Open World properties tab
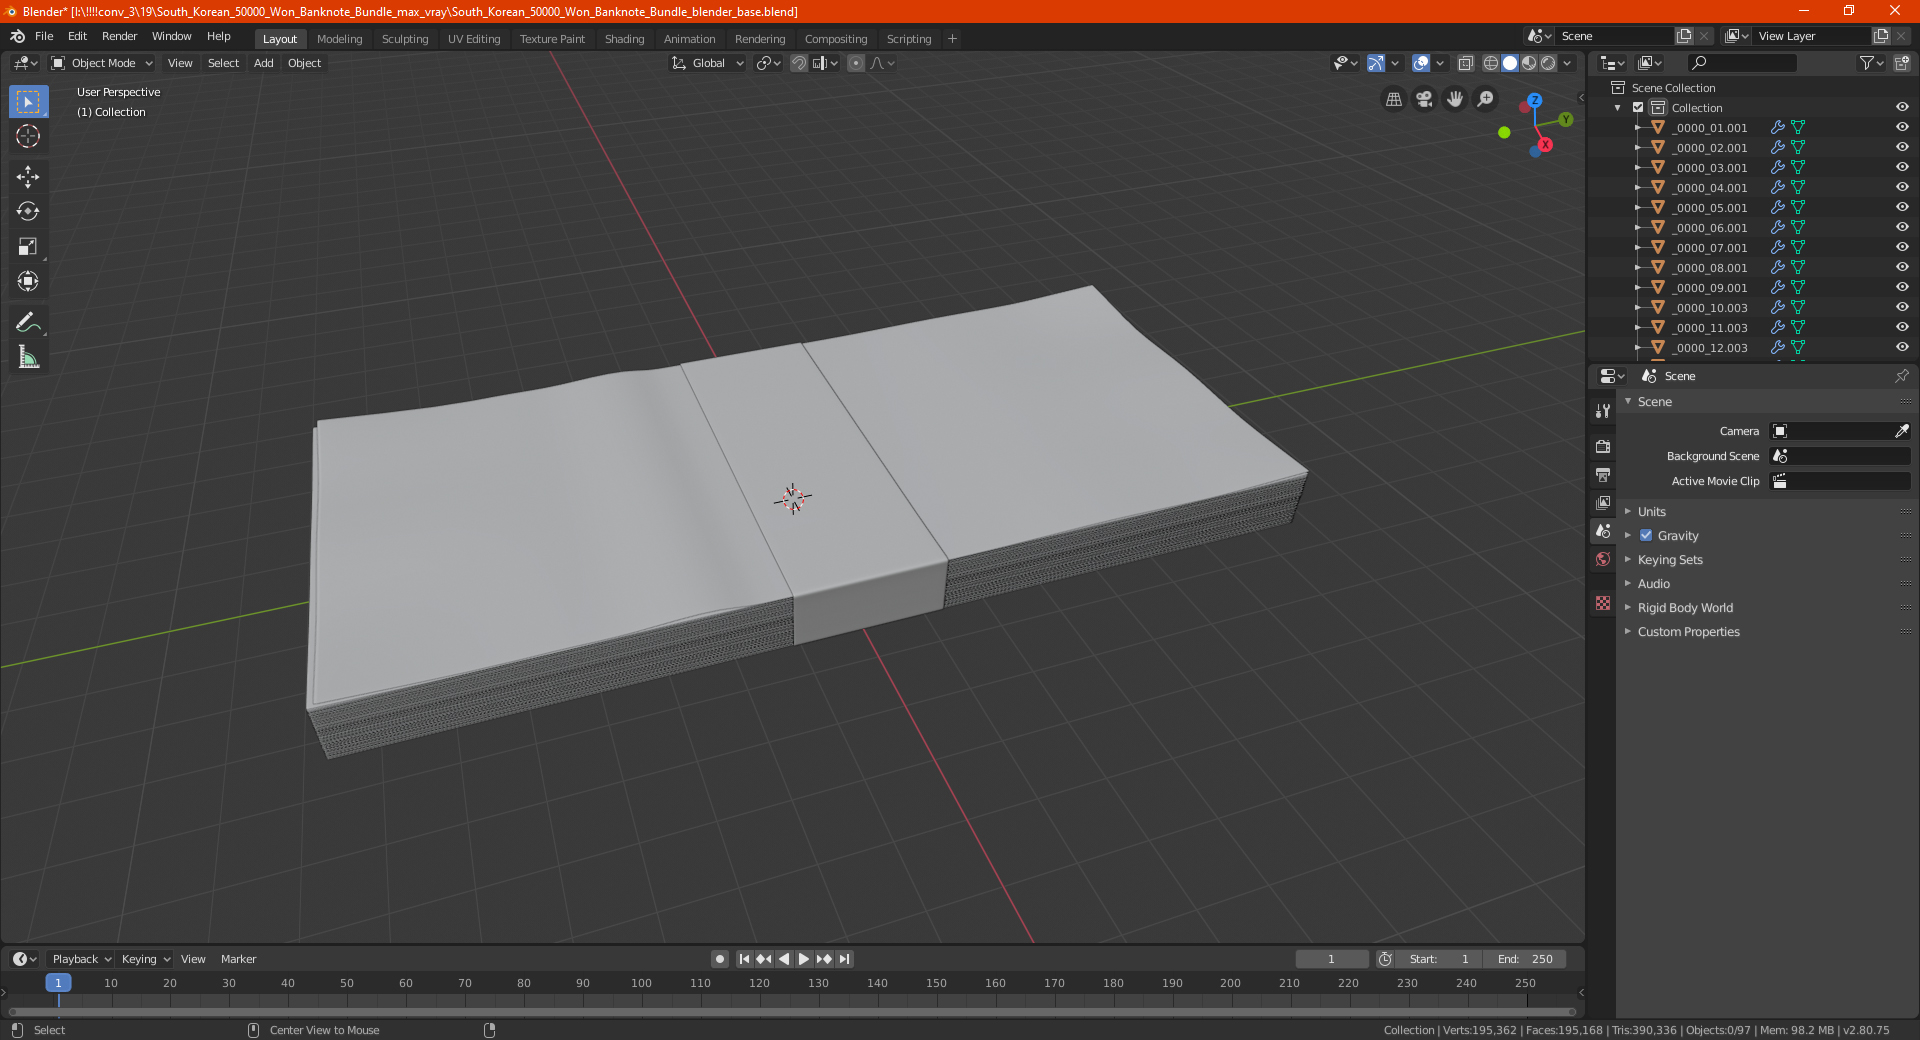This screenshot has width=1920, height=1040. point(1603,559)
